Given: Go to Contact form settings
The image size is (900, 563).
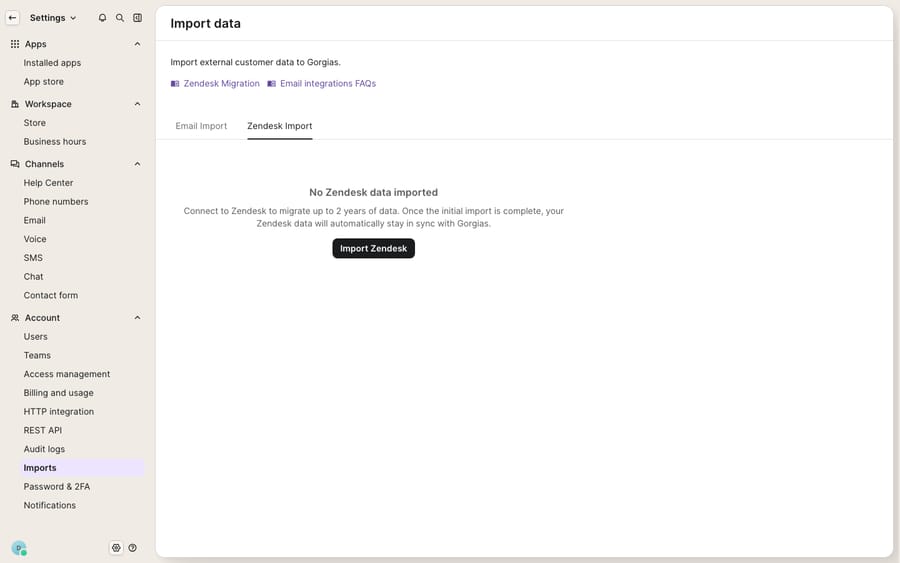Looking at the screenshot, I should 51,296.
